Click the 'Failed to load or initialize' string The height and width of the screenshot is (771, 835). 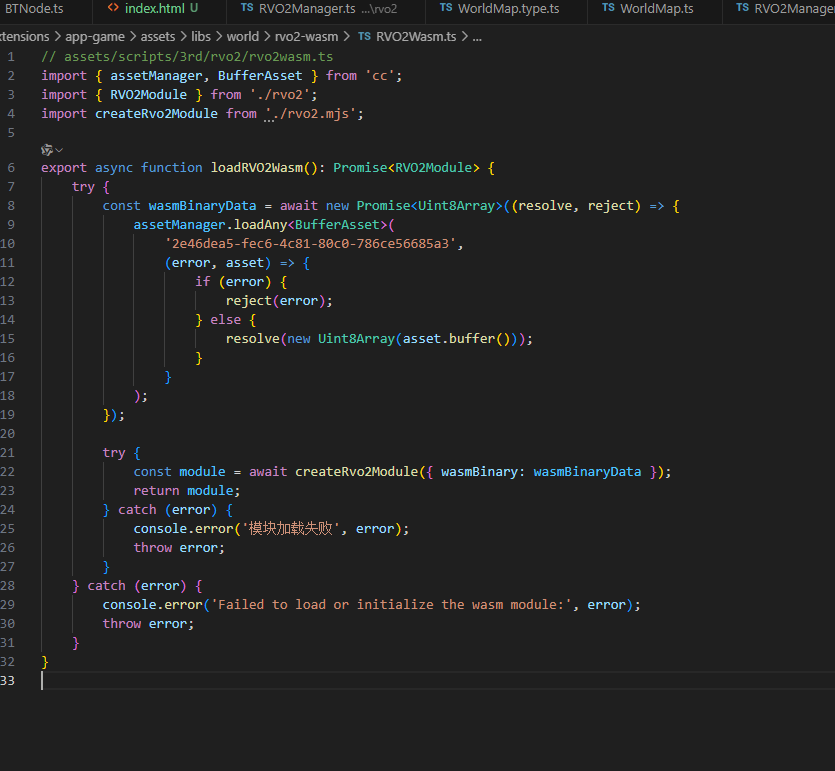[x=392, y=605]
